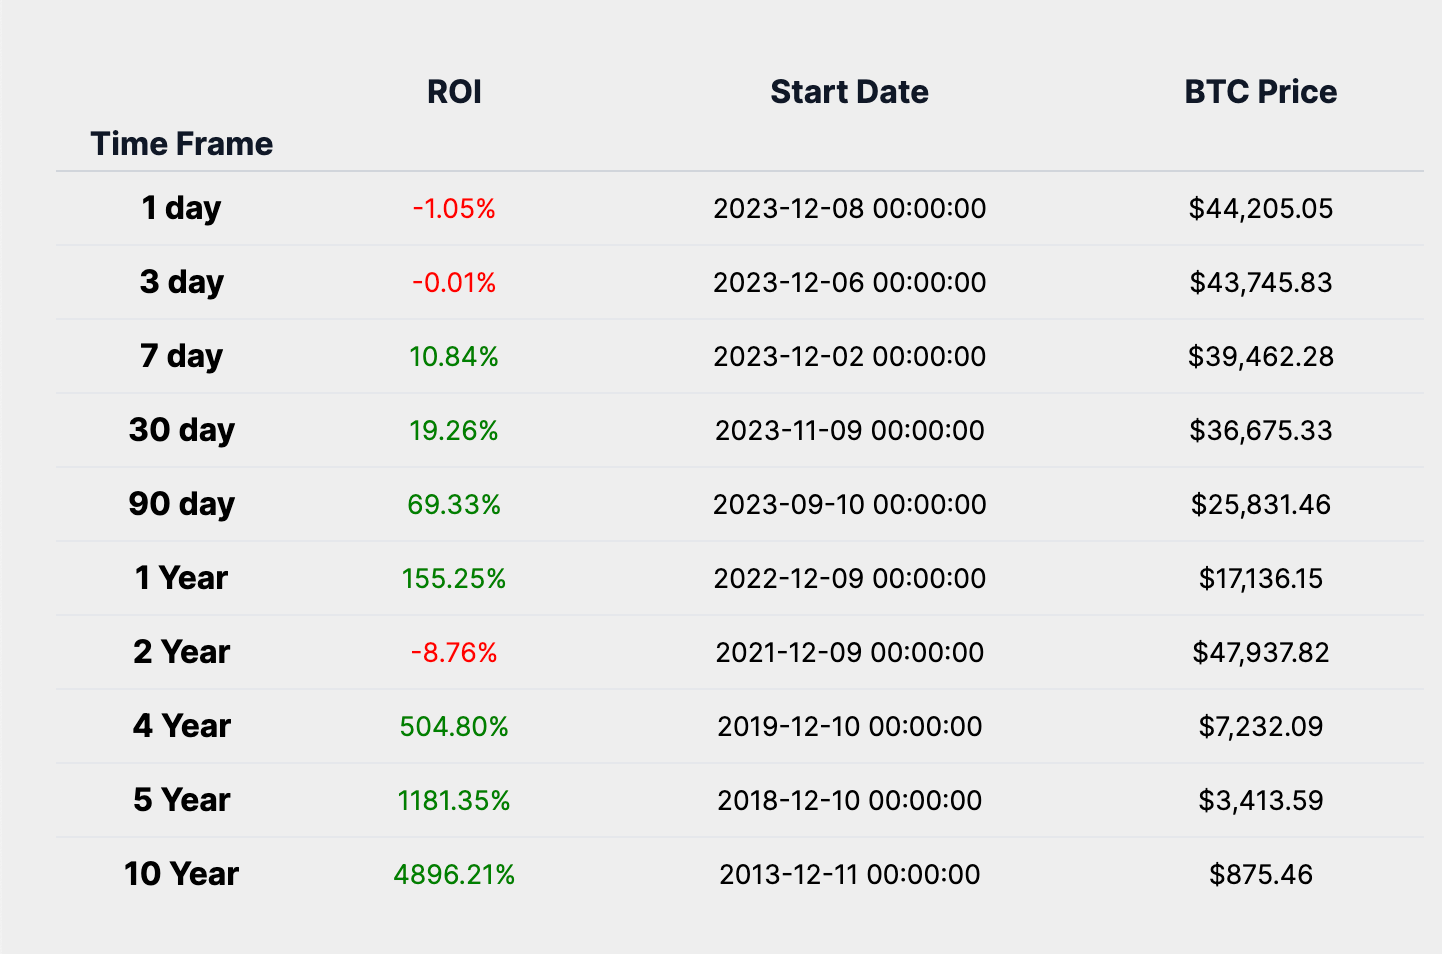
Task: Select the 3 day row label
Action: (x=181, y=282)
